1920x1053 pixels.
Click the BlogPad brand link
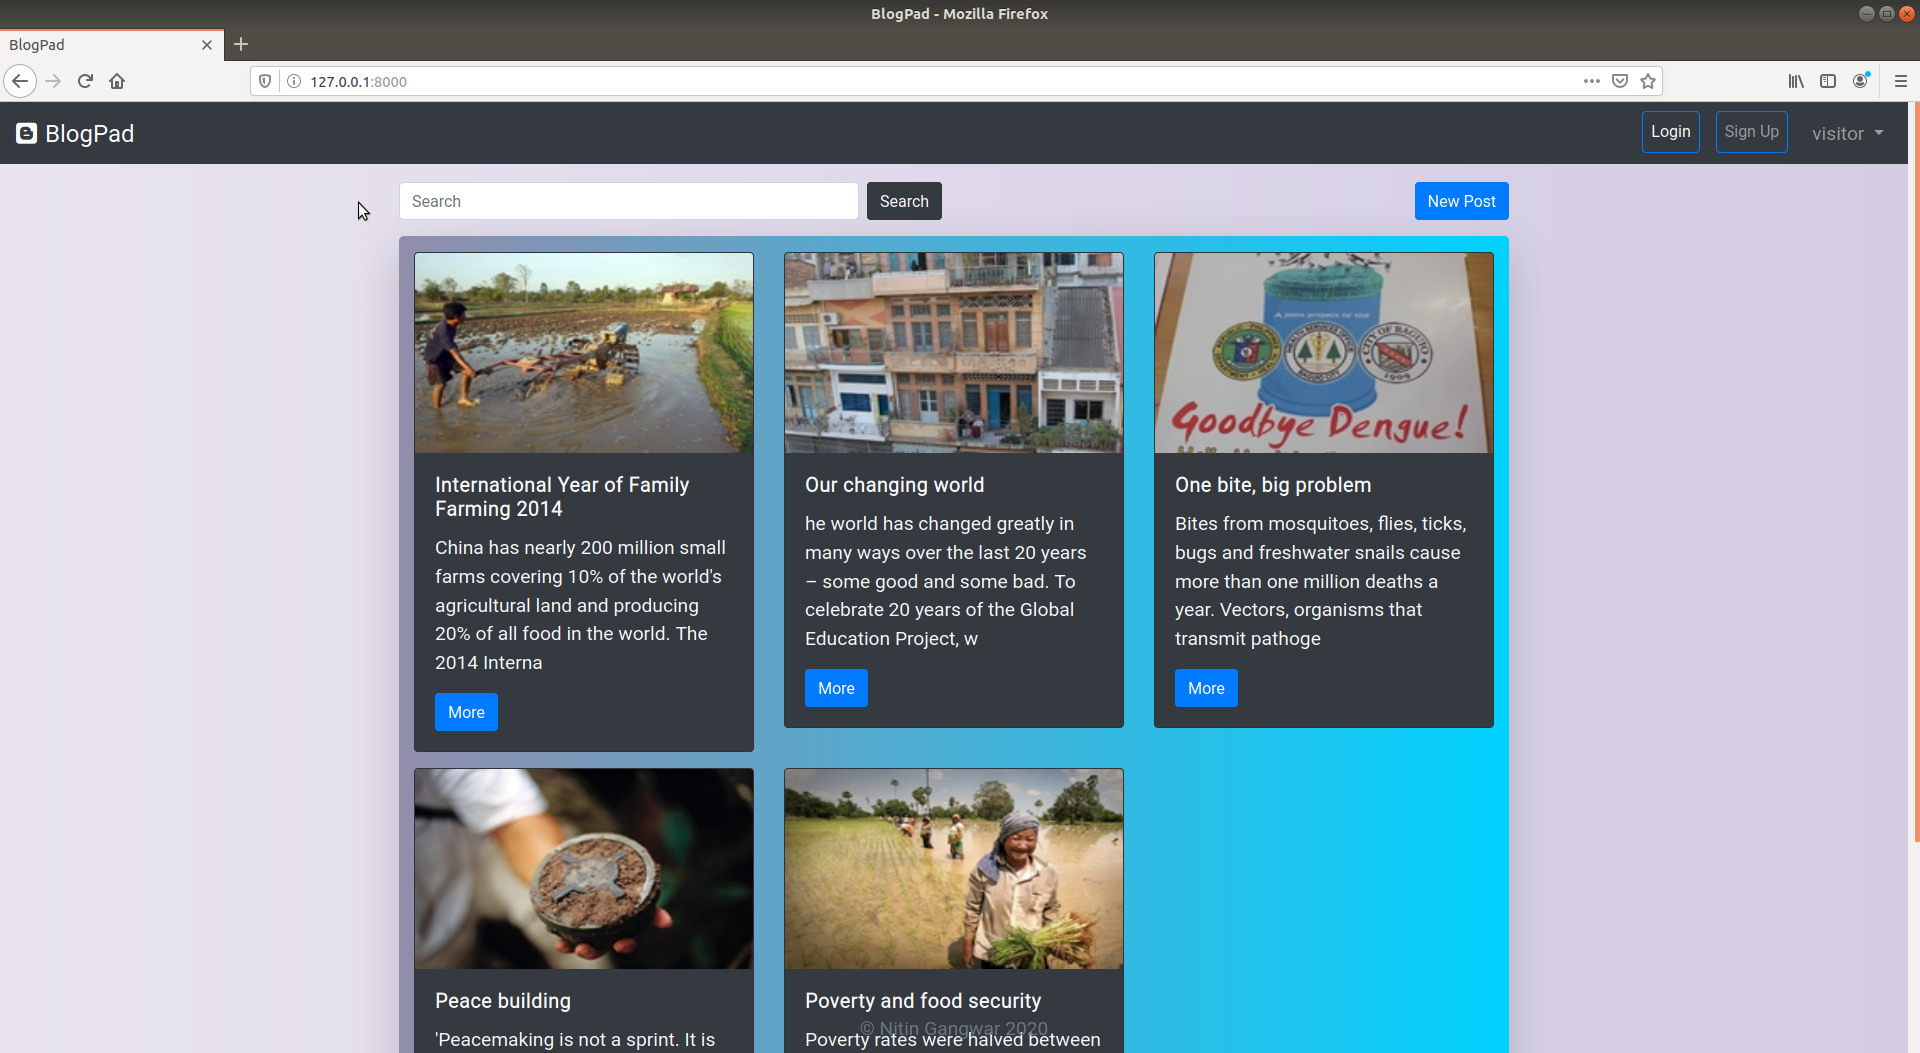tap(75, 133)
